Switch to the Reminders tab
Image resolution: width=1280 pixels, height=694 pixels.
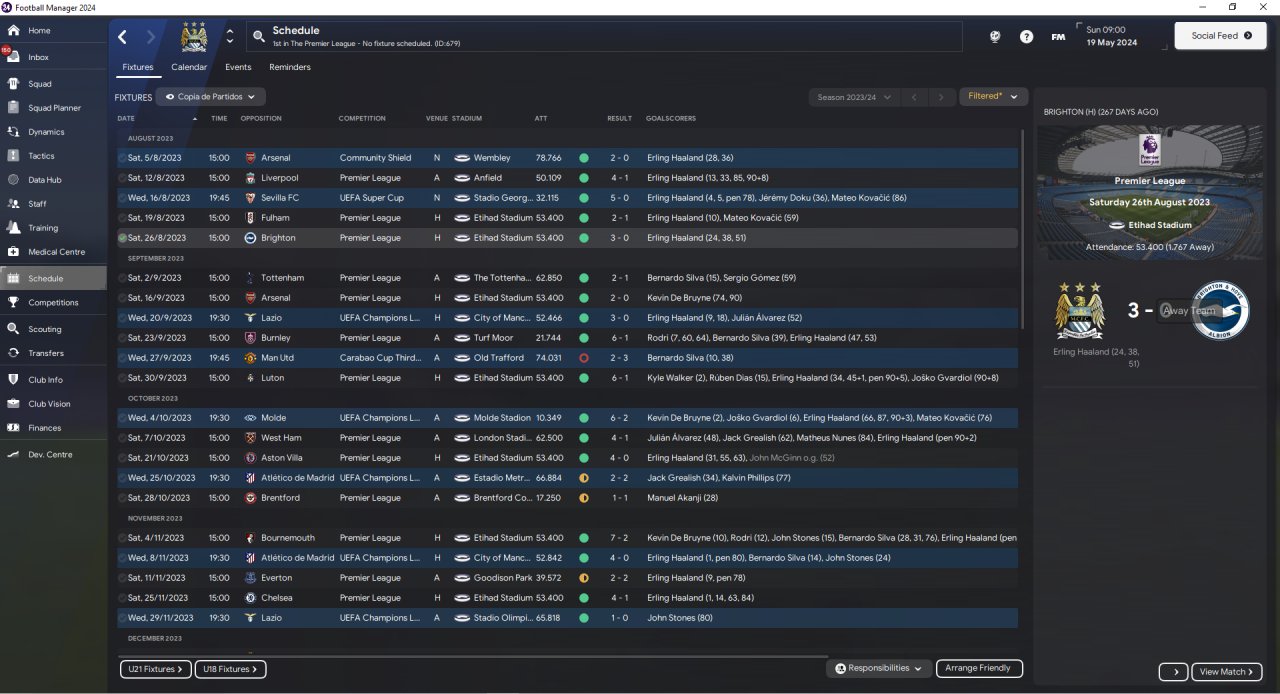click(290, 67)
